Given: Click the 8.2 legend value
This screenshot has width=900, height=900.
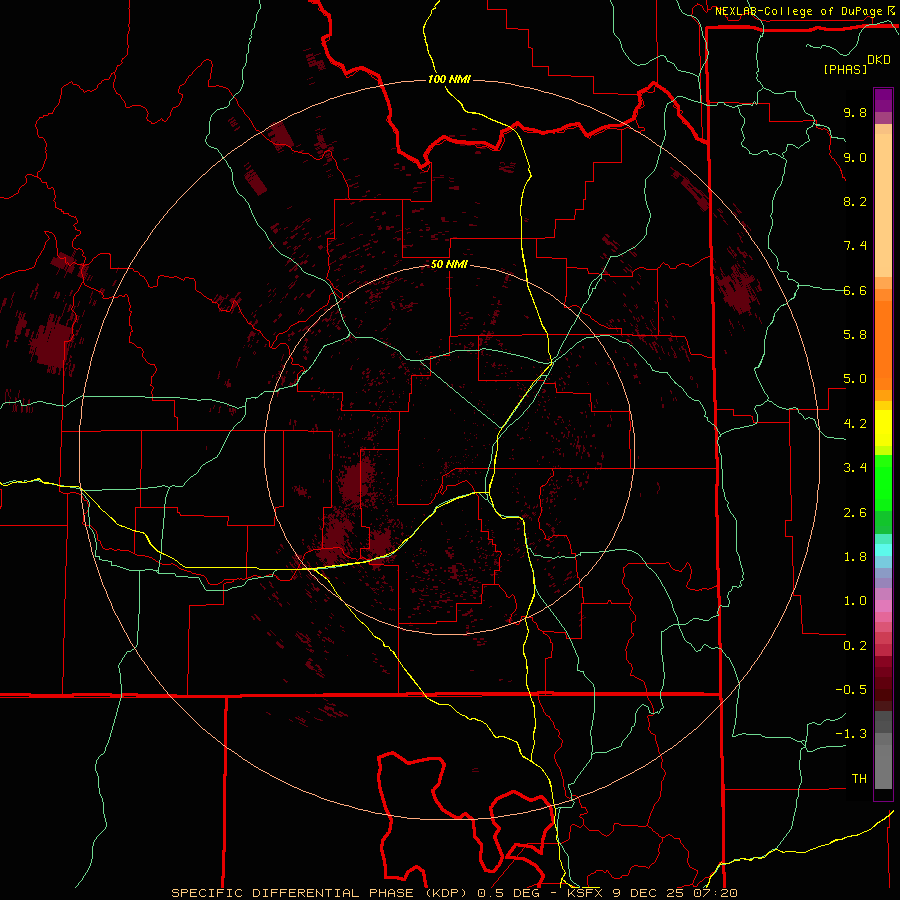Looking at the screenshot, I should click(x=855, y=201).
